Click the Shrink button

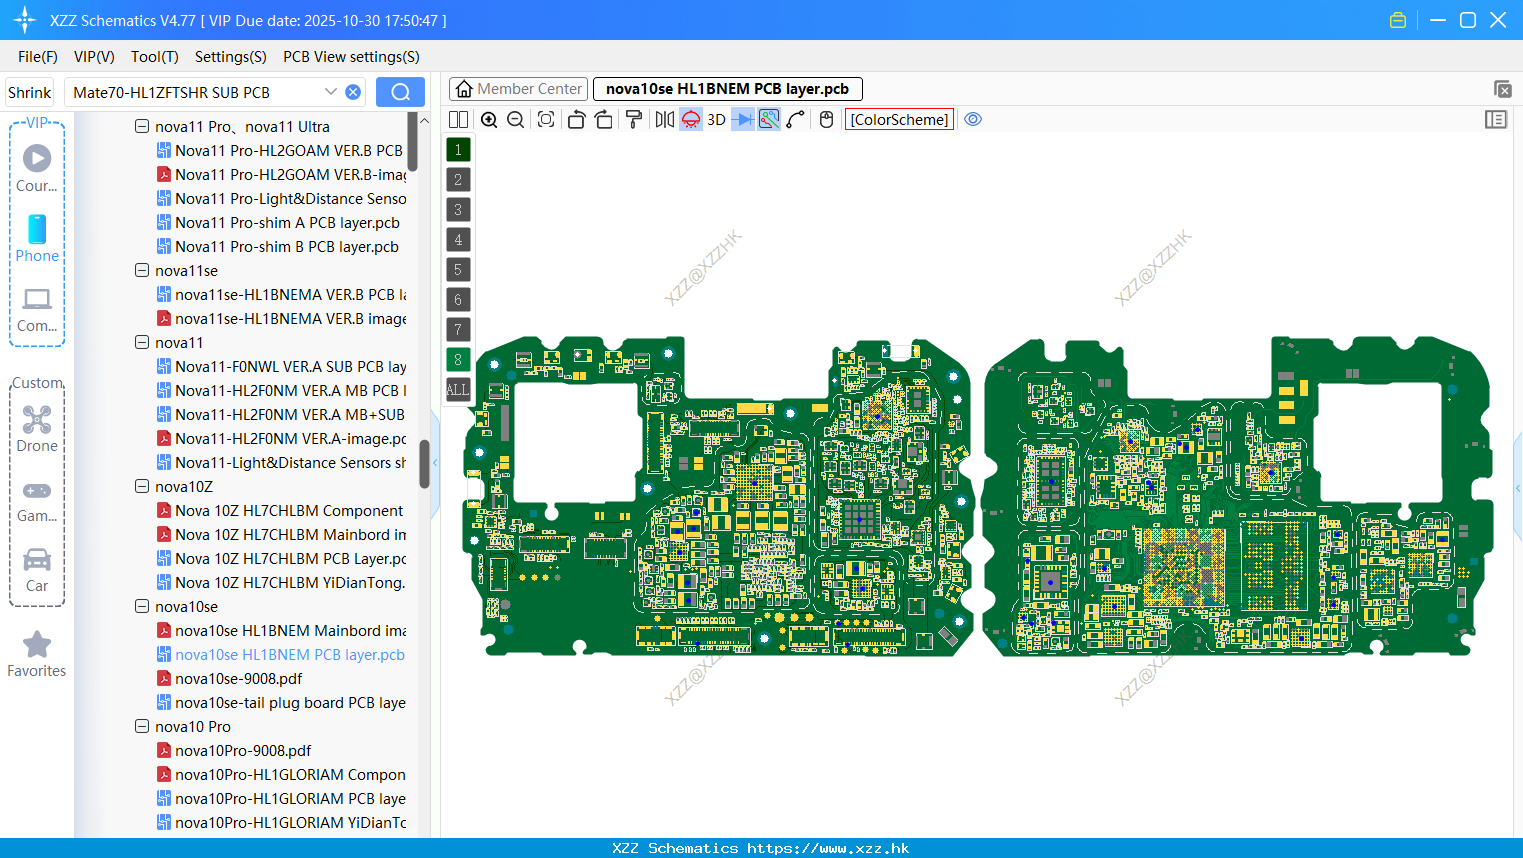[30, 92]
